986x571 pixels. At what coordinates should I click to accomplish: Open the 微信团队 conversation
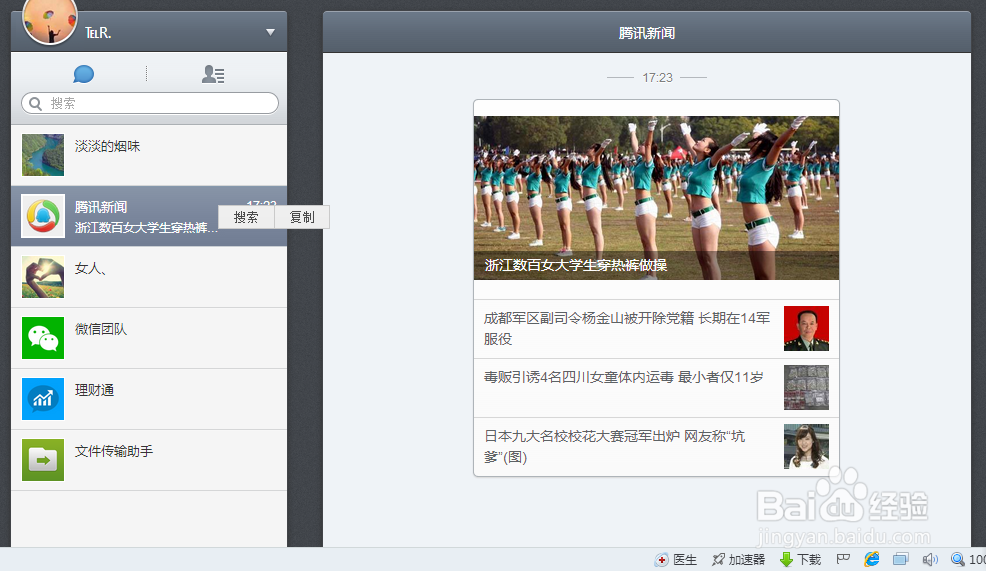[x=149, y=338]
